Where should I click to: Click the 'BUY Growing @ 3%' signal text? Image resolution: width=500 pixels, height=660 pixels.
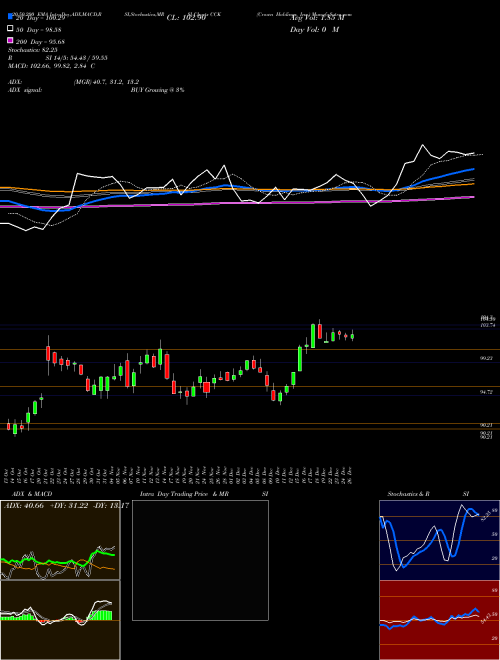(x=157, y=90)
